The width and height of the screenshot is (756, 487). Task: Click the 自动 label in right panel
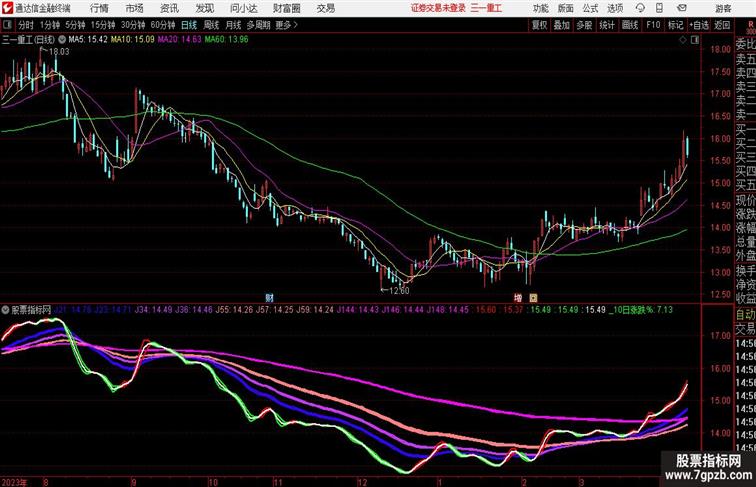pyautogui.click(x=745, y=314)
